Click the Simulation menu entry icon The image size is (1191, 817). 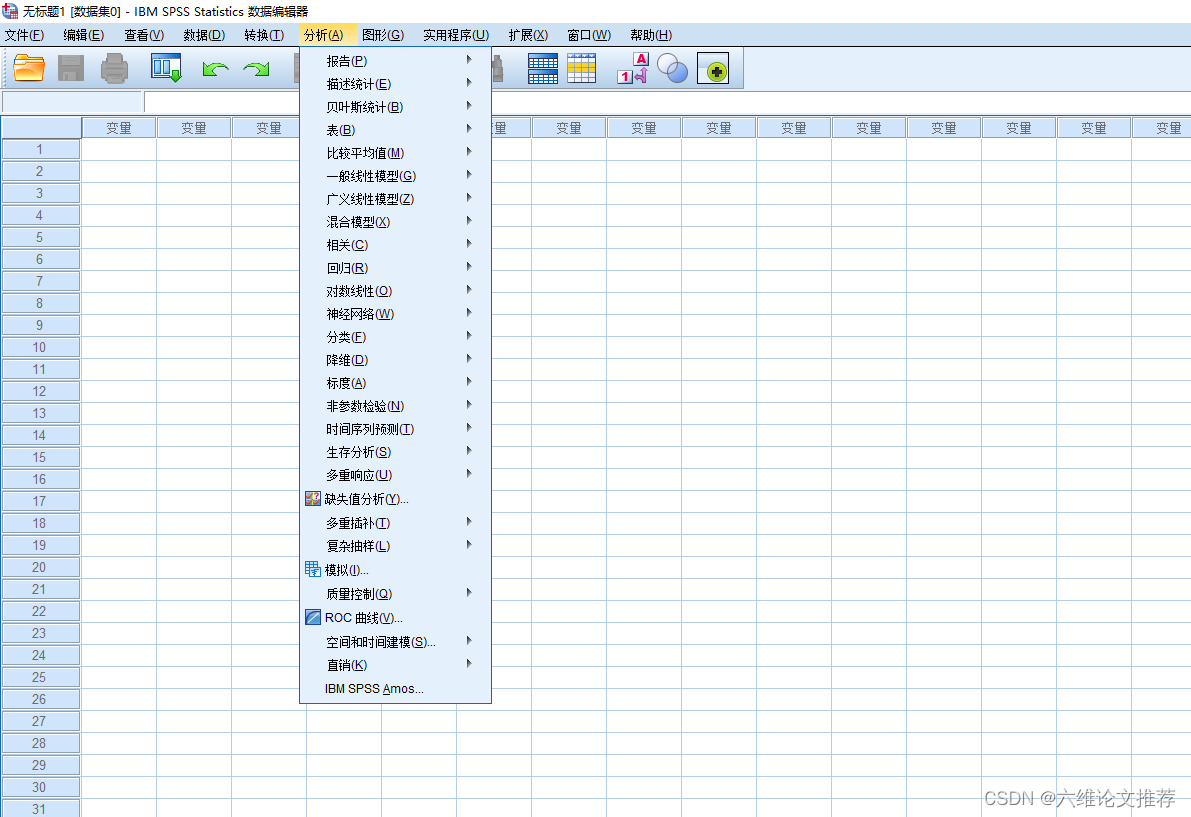tap(313, 569)
